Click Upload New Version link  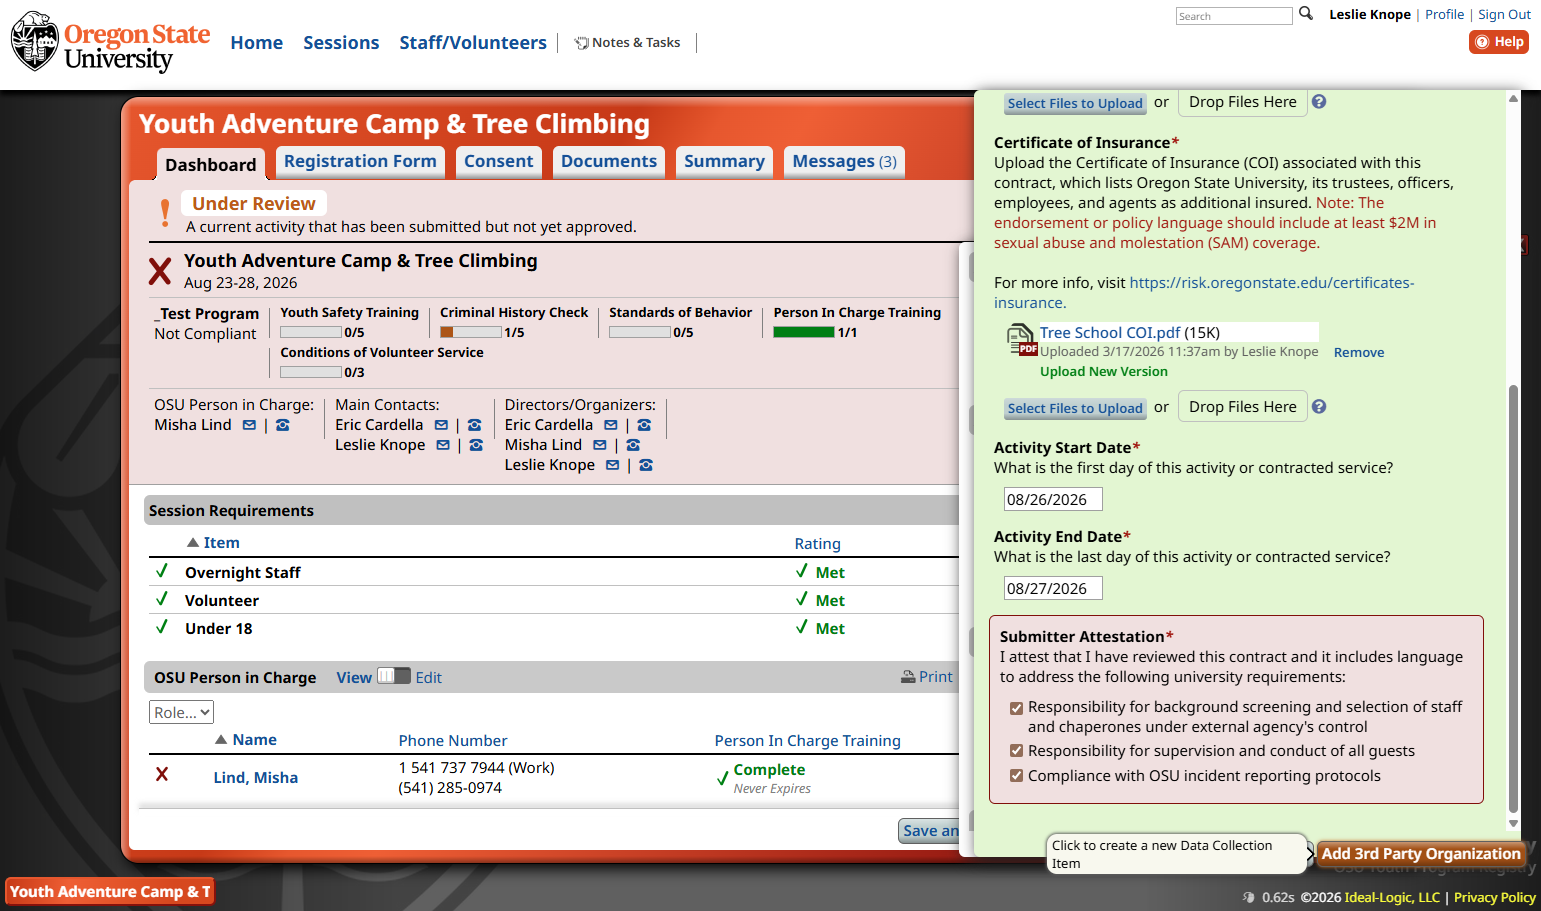click(1104, 372)
